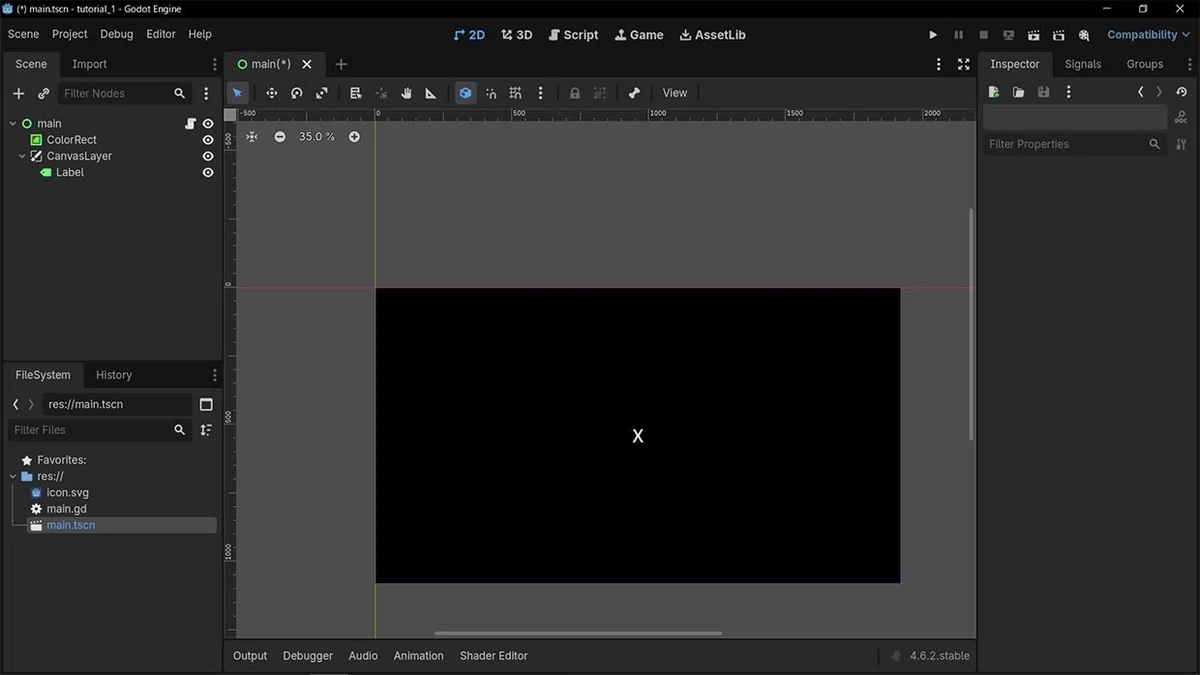1200x675 pixels.
Task: Stop the running project
Action: click(983, 35)
